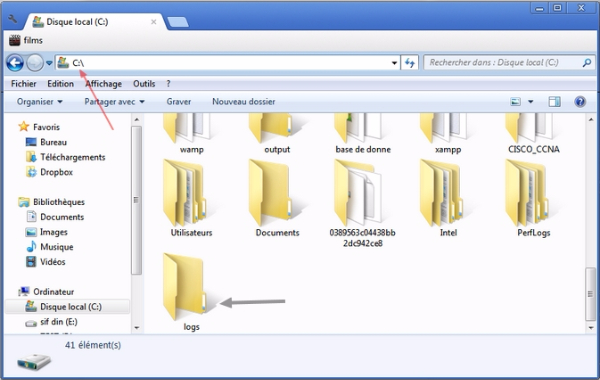Toggle the preview pane icon
This screenshot has height=380, width=600.
pyautogui.click(x=554, y=102)
